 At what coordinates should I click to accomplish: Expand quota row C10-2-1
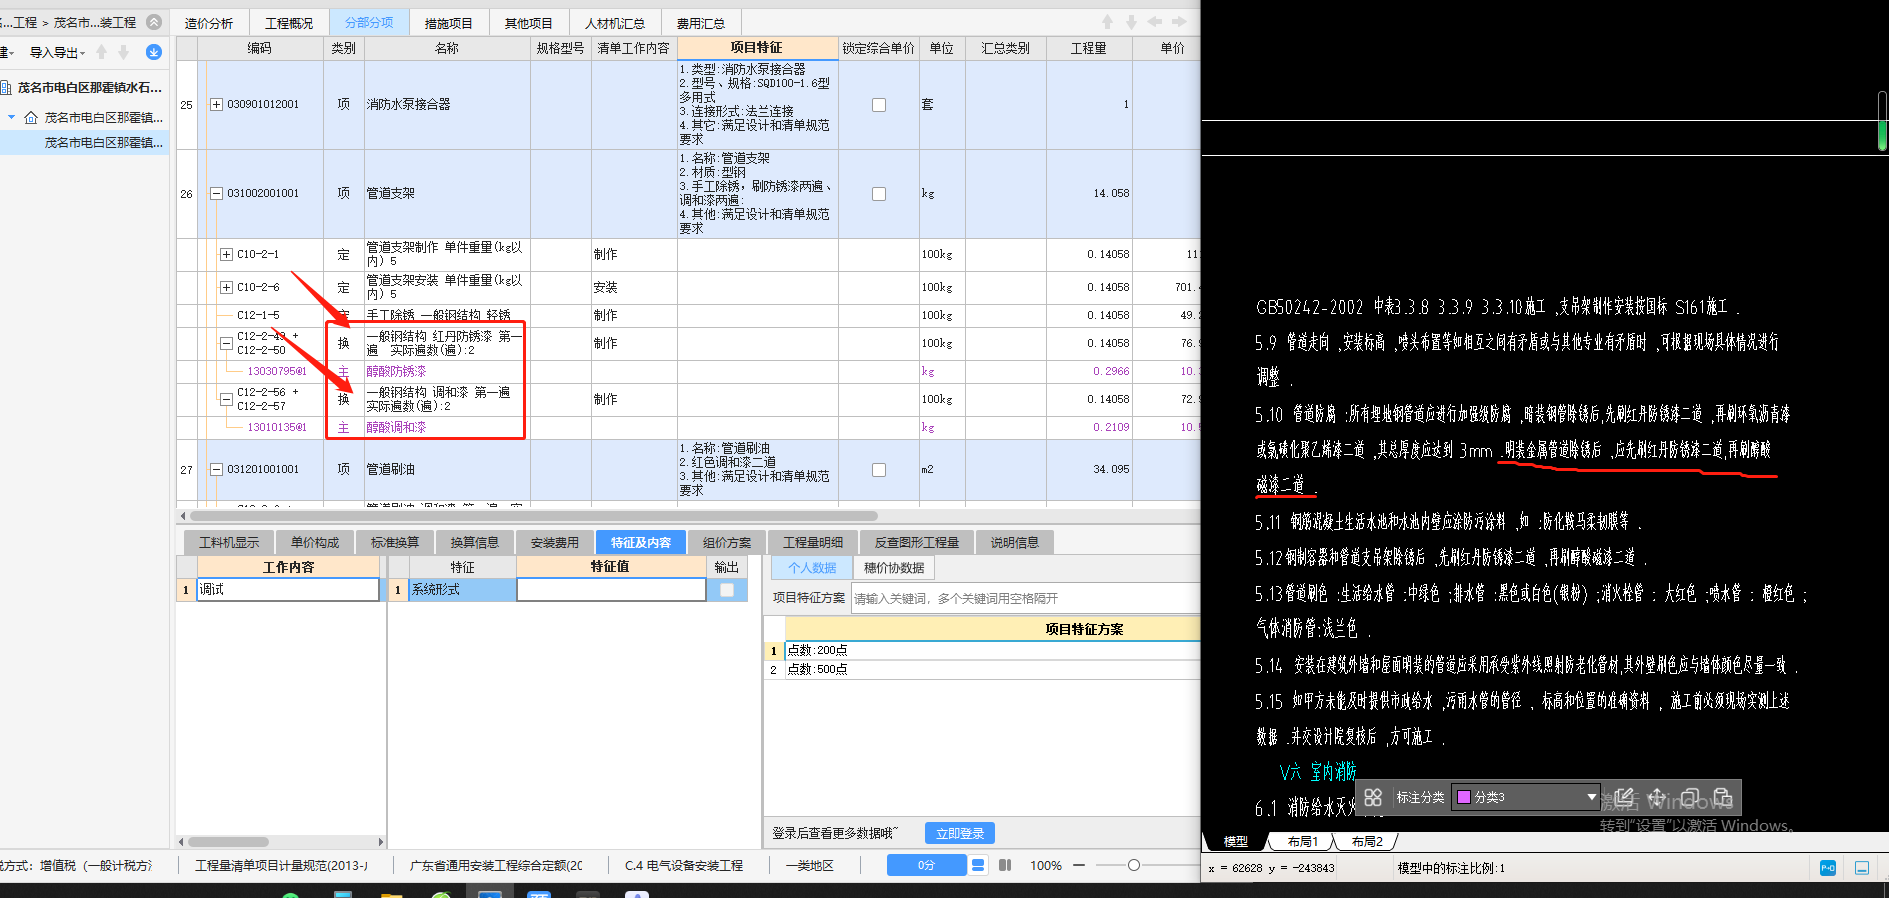226,254
